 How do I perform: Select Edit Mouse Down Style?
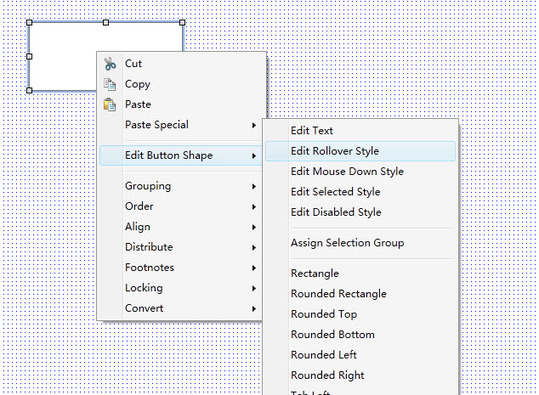pos(361,171)
